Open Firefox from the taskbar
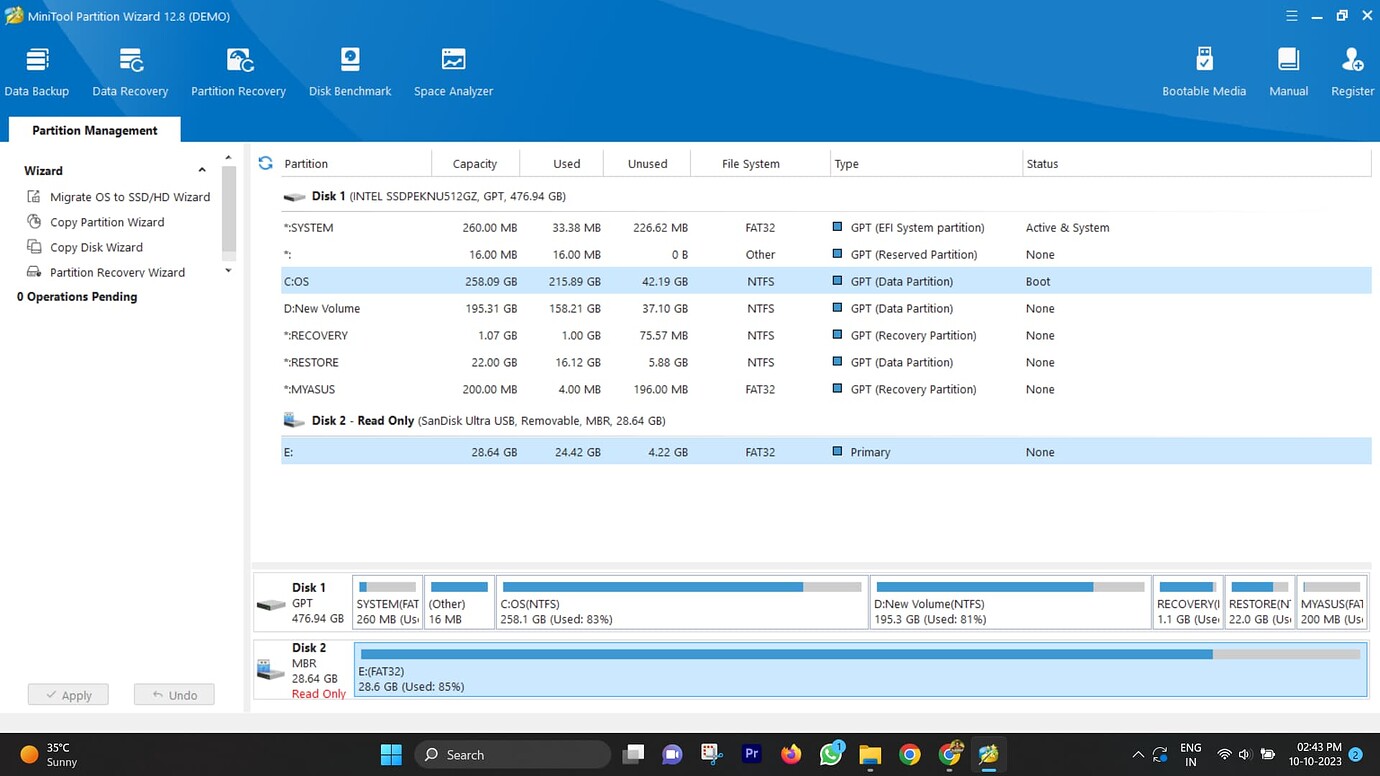This screenshot has width=1380, height=776. pyautogui.click(x=791, y=755)
